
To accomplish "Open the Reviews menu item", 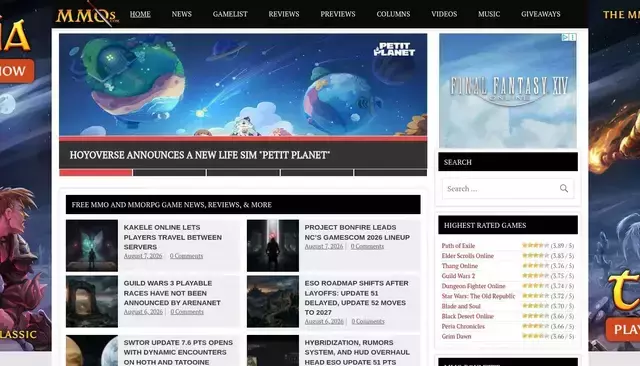I will [284, 14].
